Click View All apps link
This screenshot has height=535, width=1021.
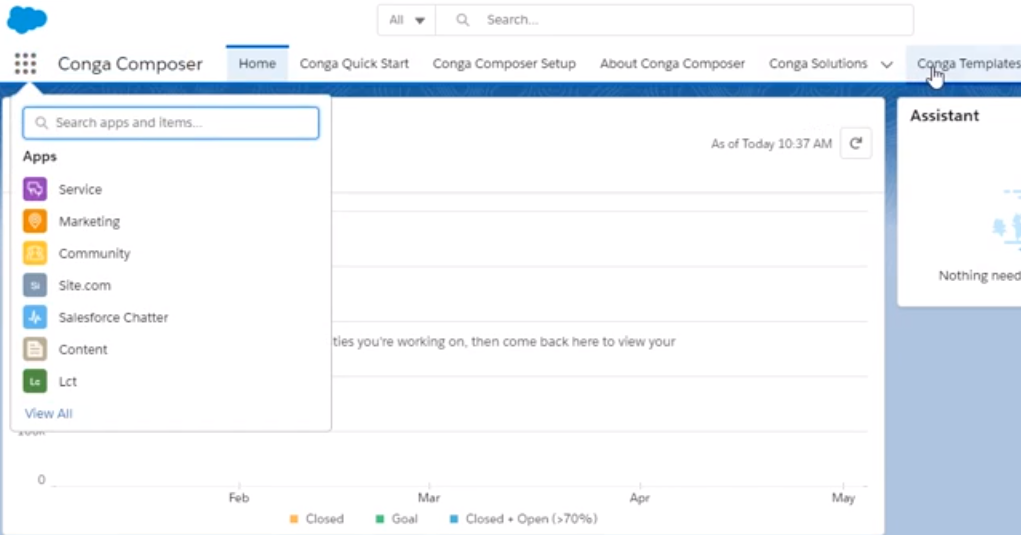[48, 413]
